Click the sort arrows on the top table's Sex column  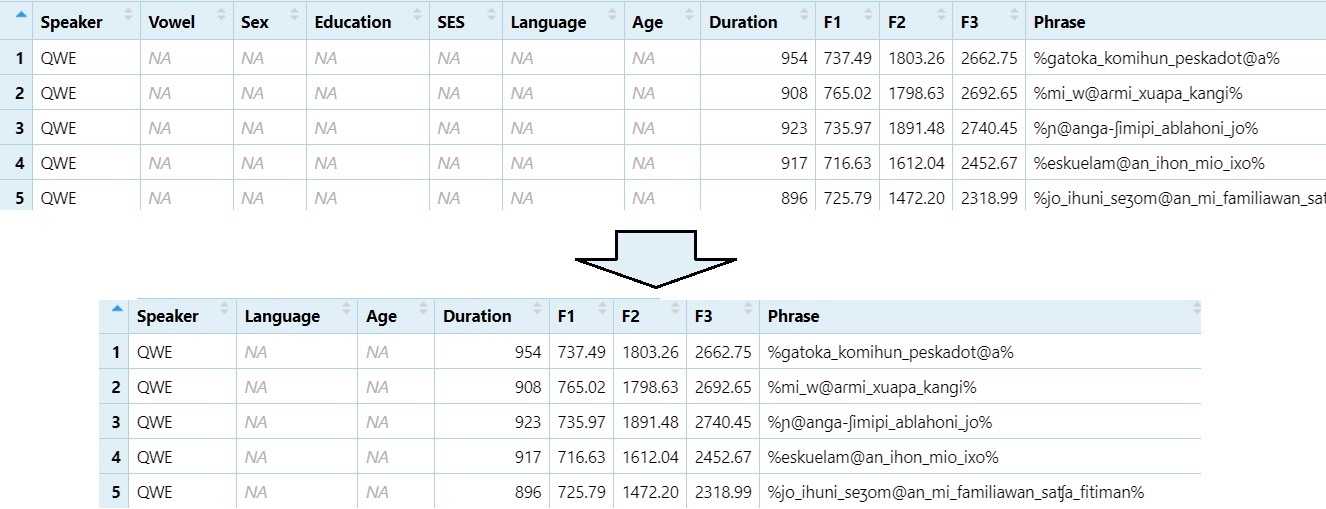293,15
